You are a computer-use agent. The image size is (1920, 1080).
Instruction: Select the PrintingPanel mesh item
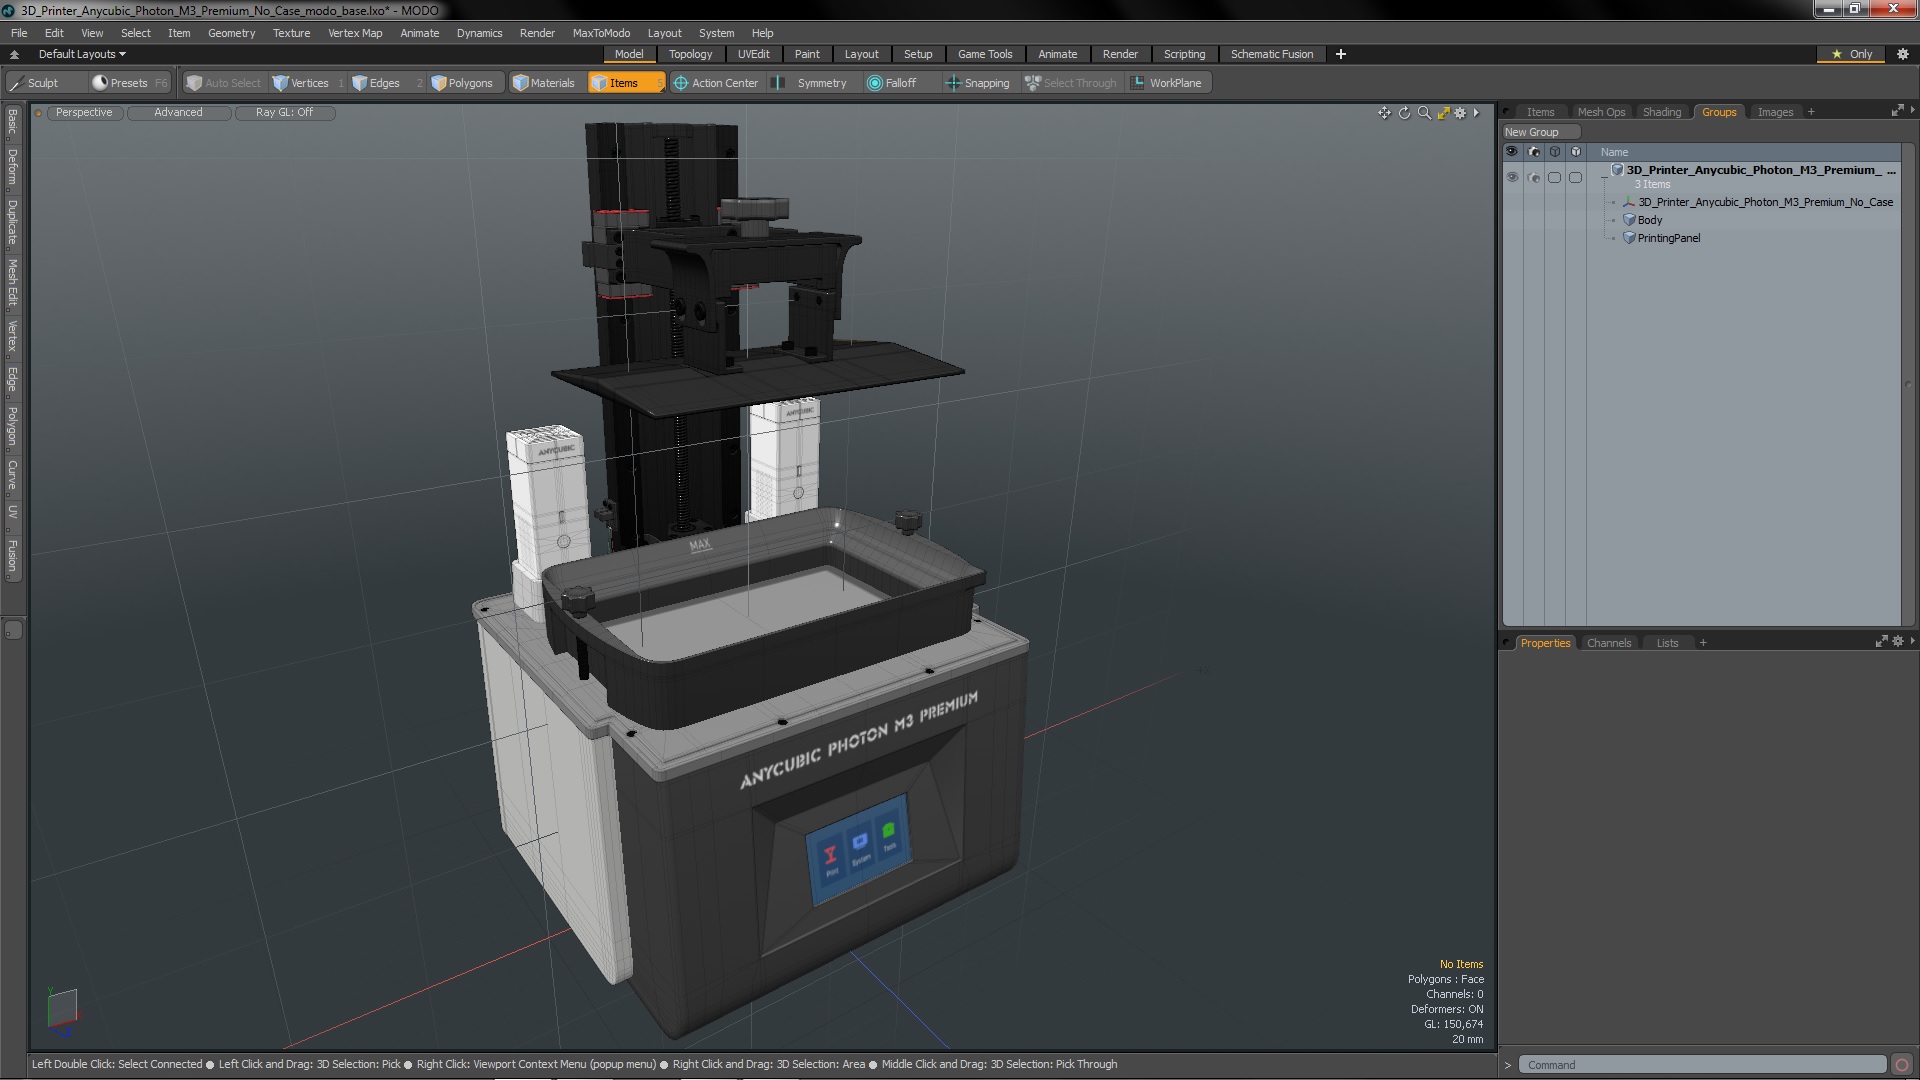pos(1668,238)
